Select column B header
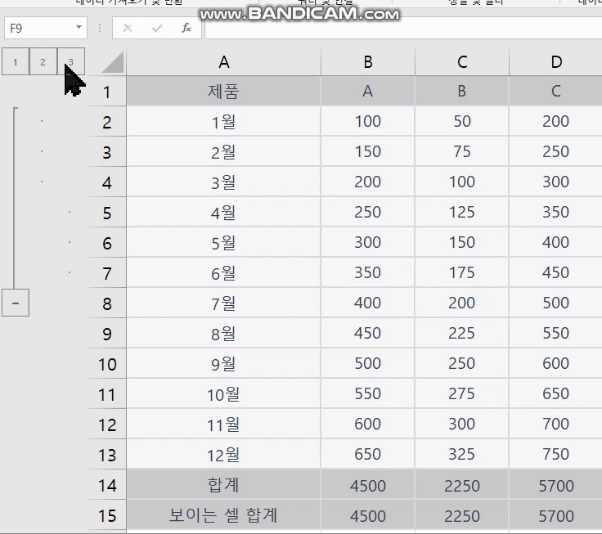This screenshot has height=534, width=602. (368, 62)
